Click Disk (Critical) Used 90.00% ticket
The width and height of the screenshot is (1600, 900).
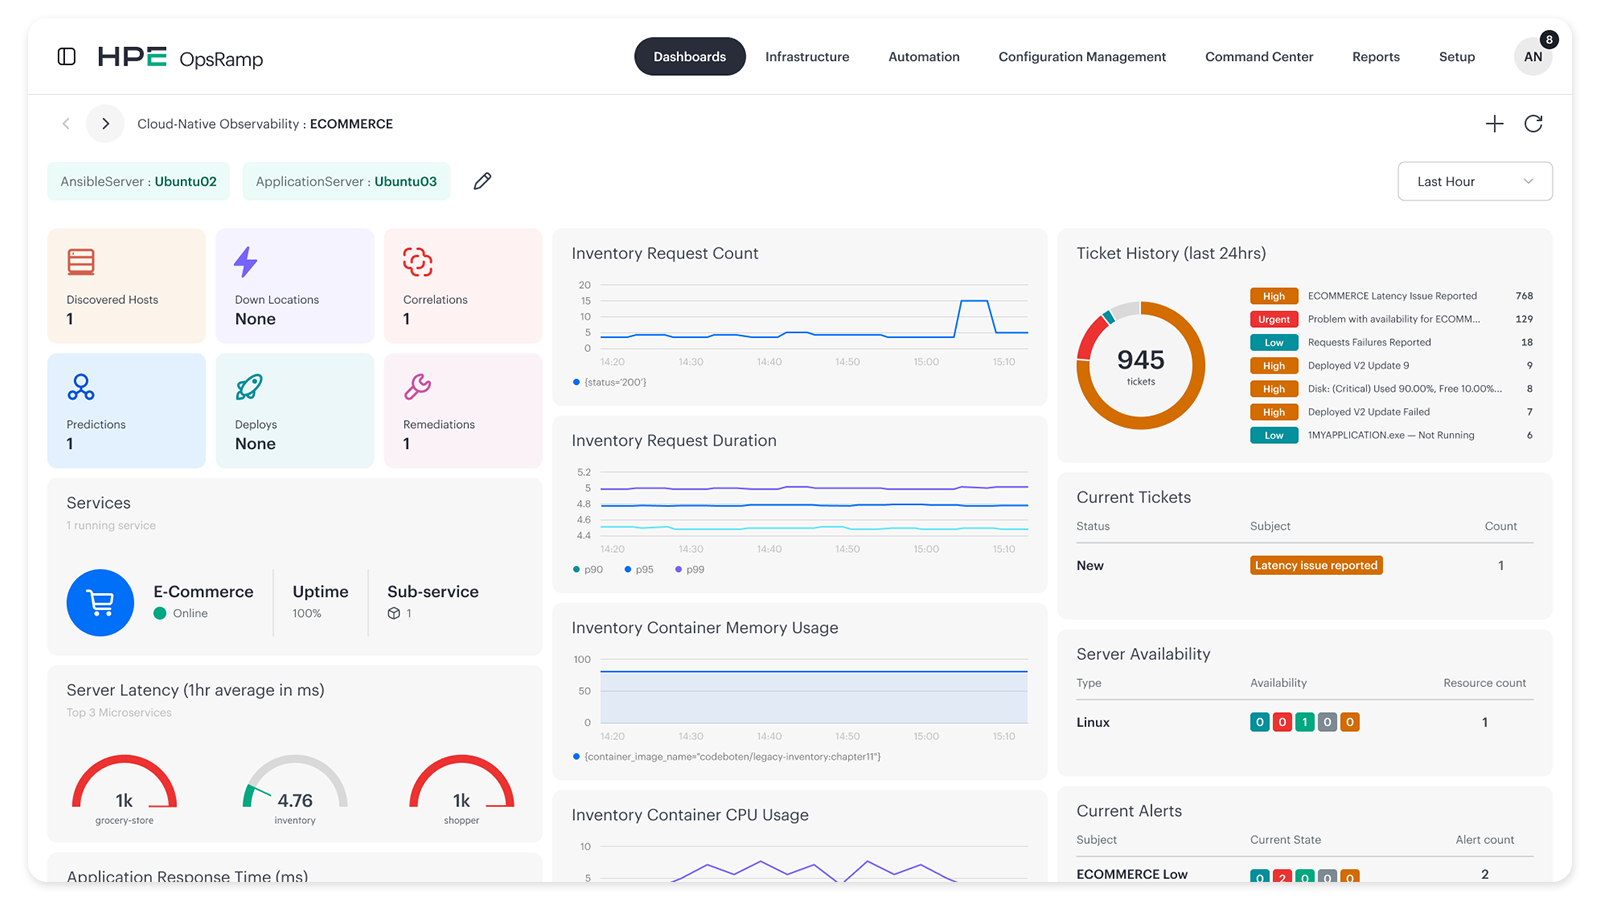pos(1405,389)
